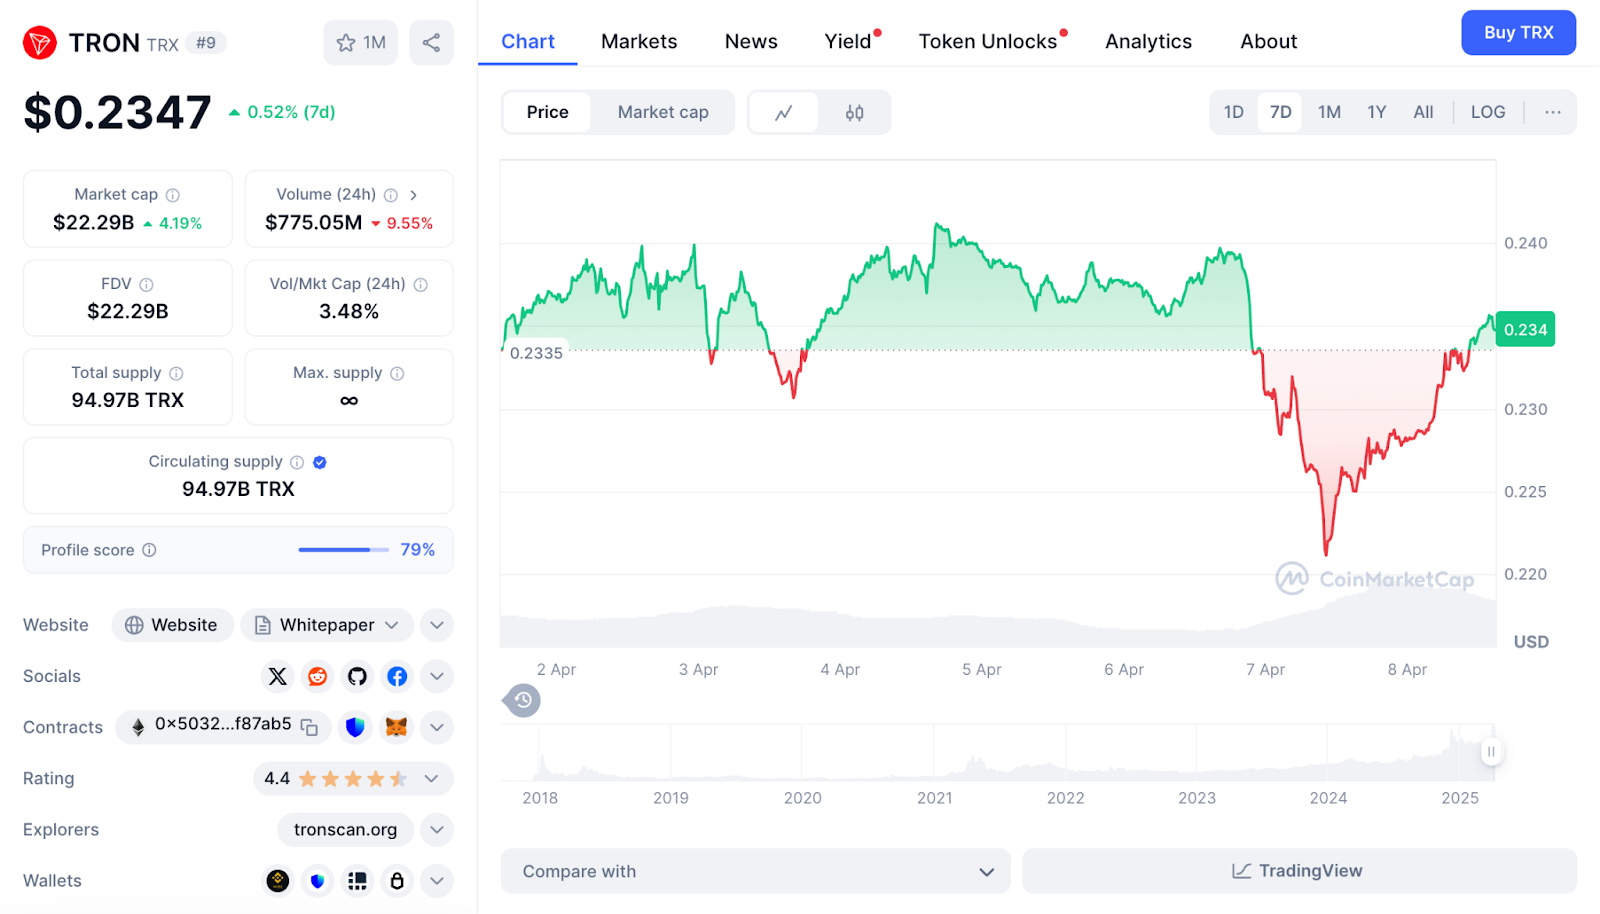Open FDV info icon
Screen dimensions: 1600x914
(x=147, y=285)
